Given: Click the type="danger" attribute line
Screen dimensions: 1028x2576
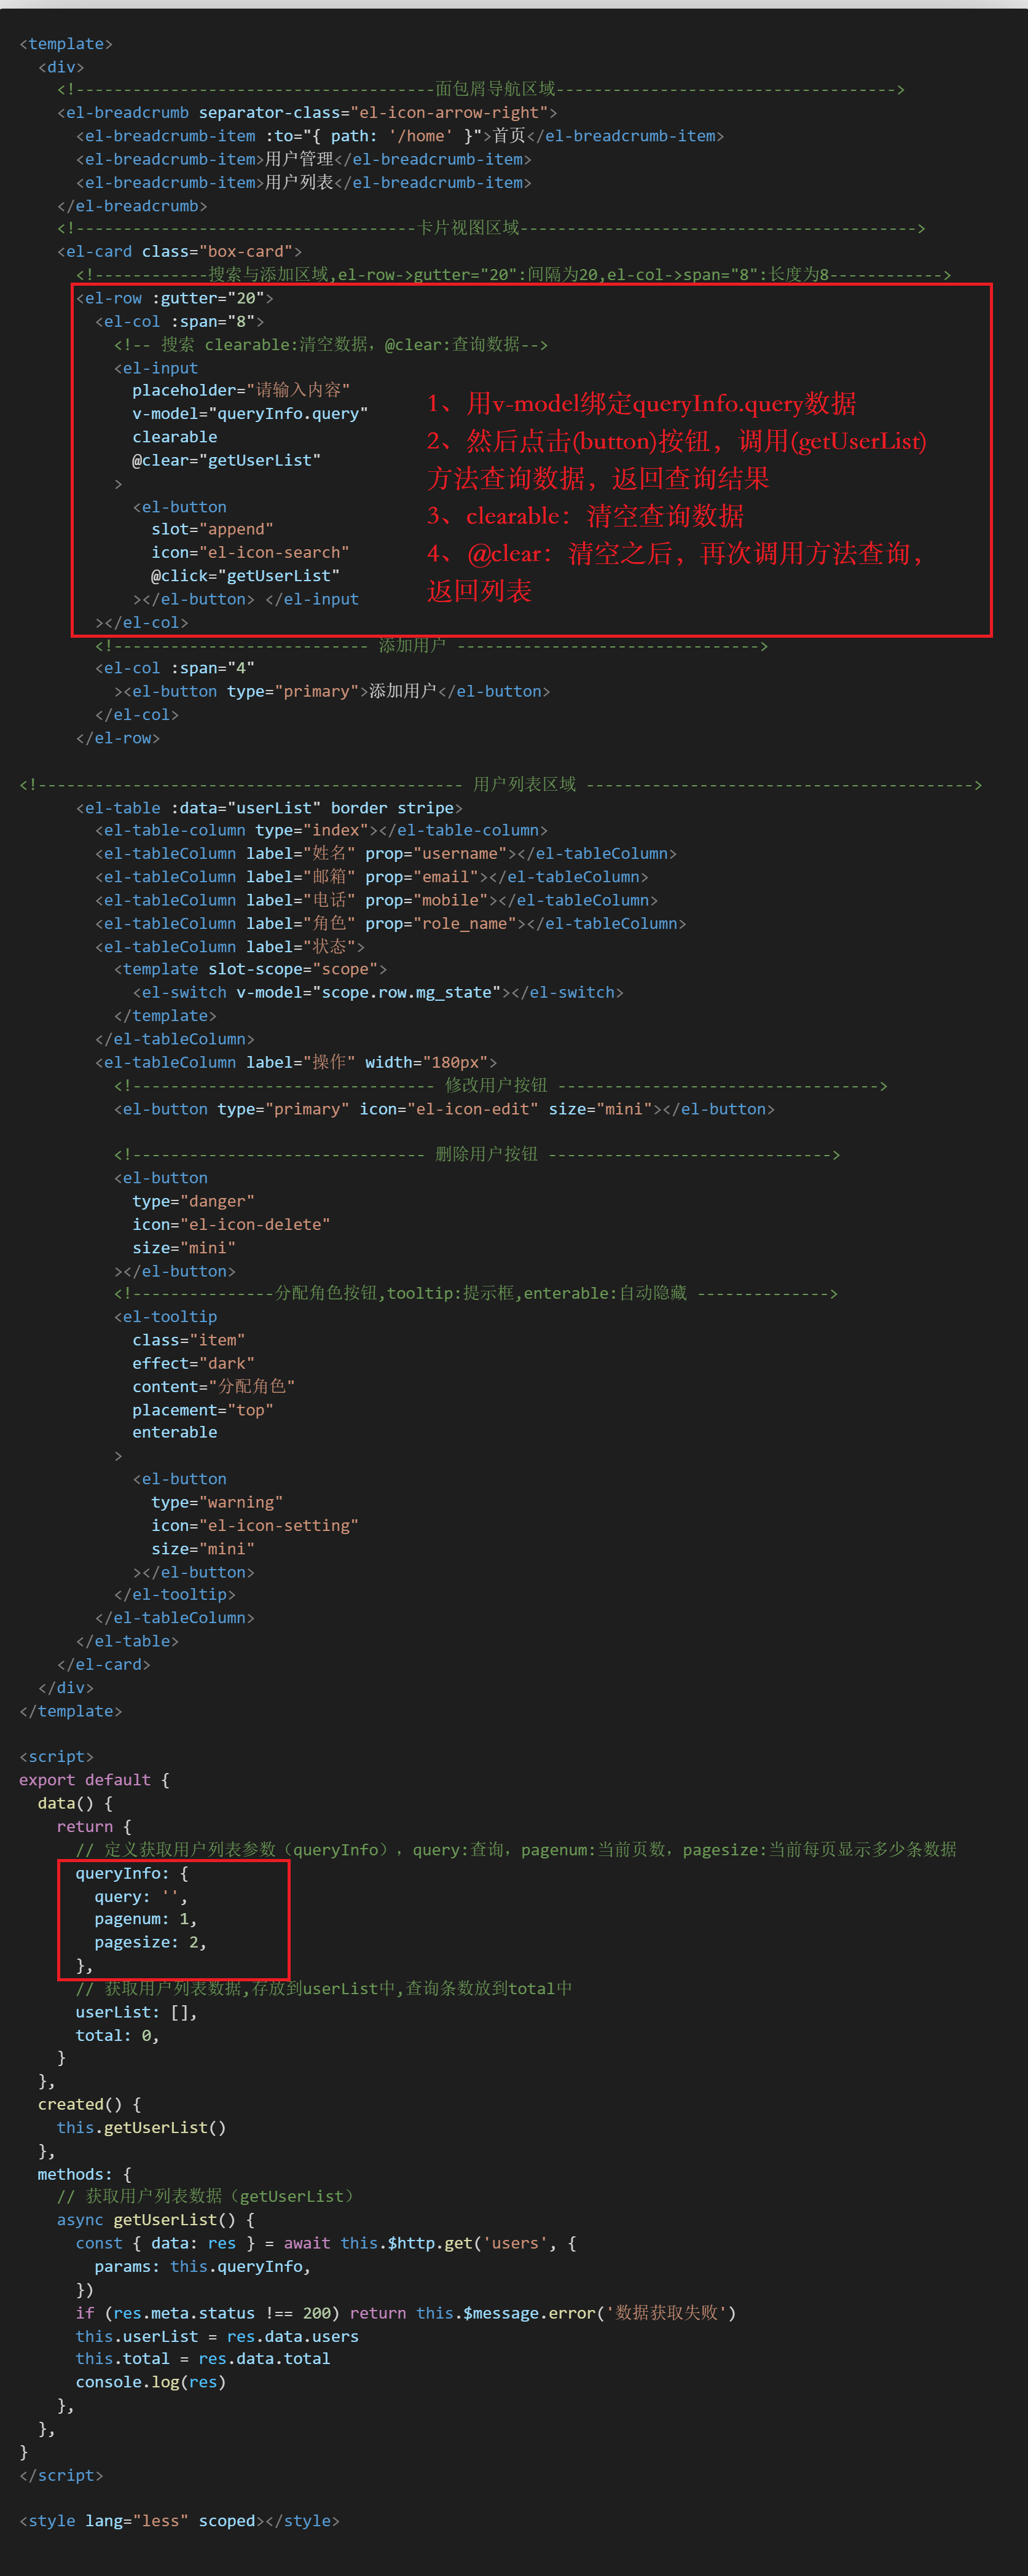Looking at the screenshot, I should coord(193,1201).
